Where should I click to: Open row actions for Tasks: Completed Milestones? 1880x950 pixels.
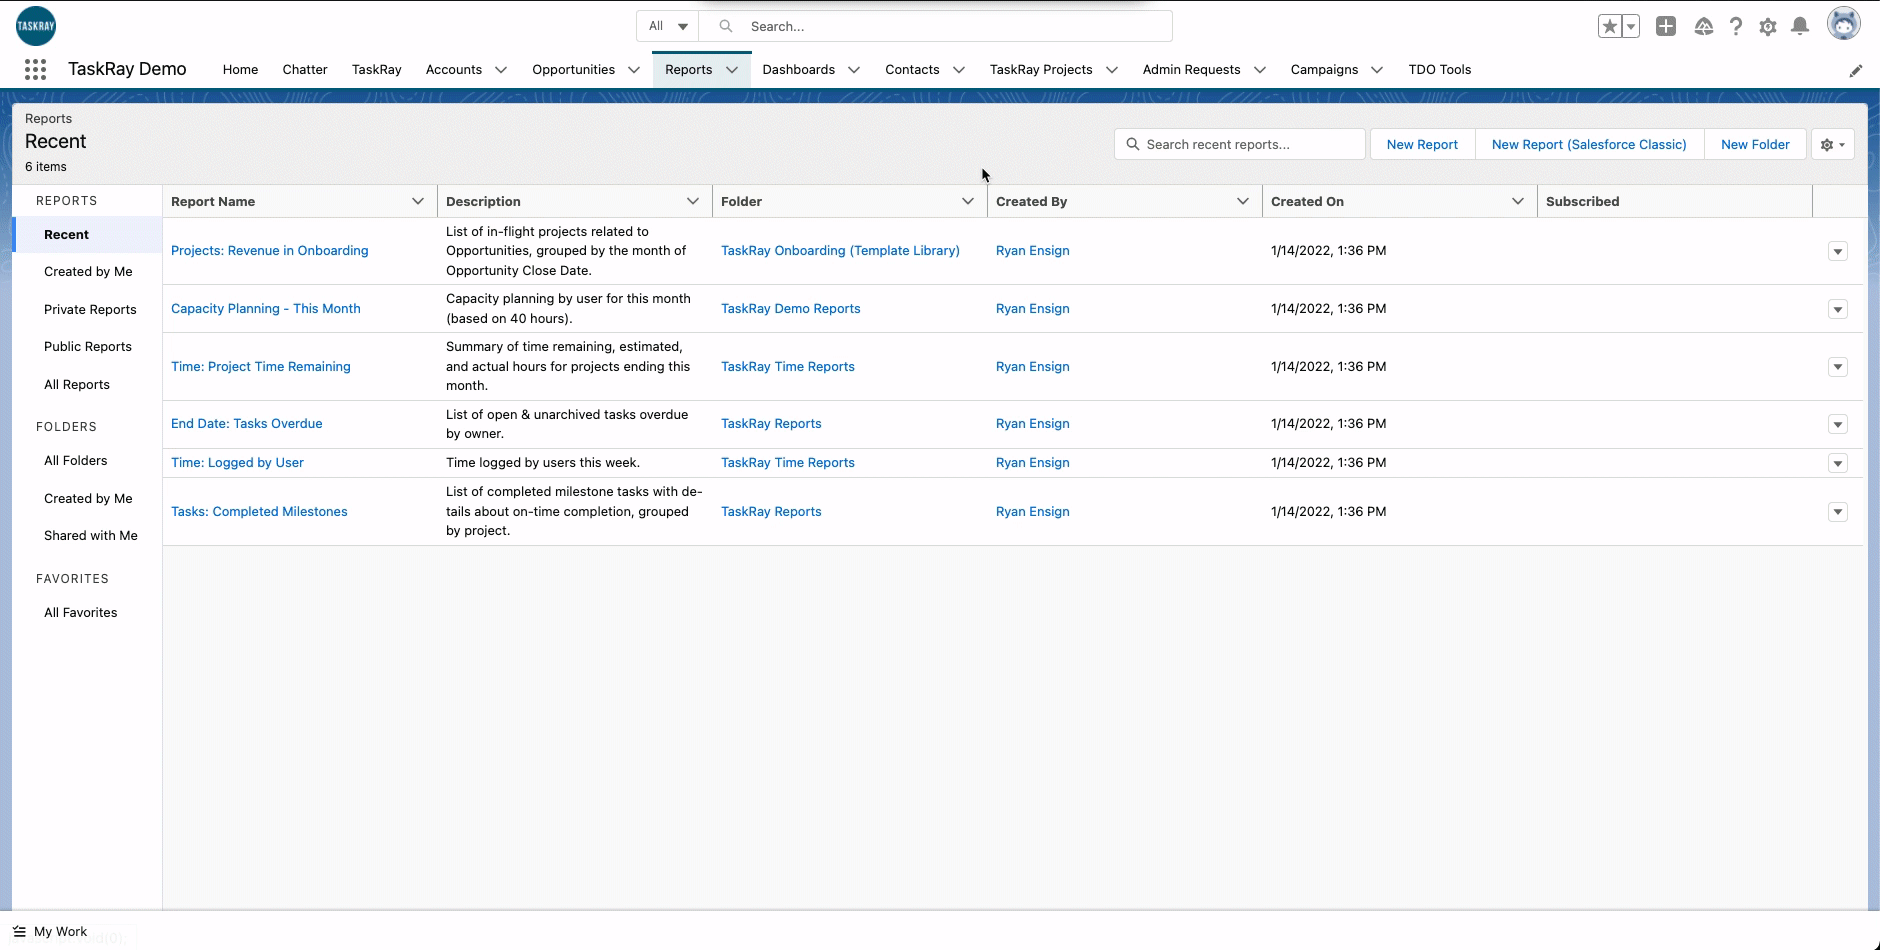[x=1837, y=512]
